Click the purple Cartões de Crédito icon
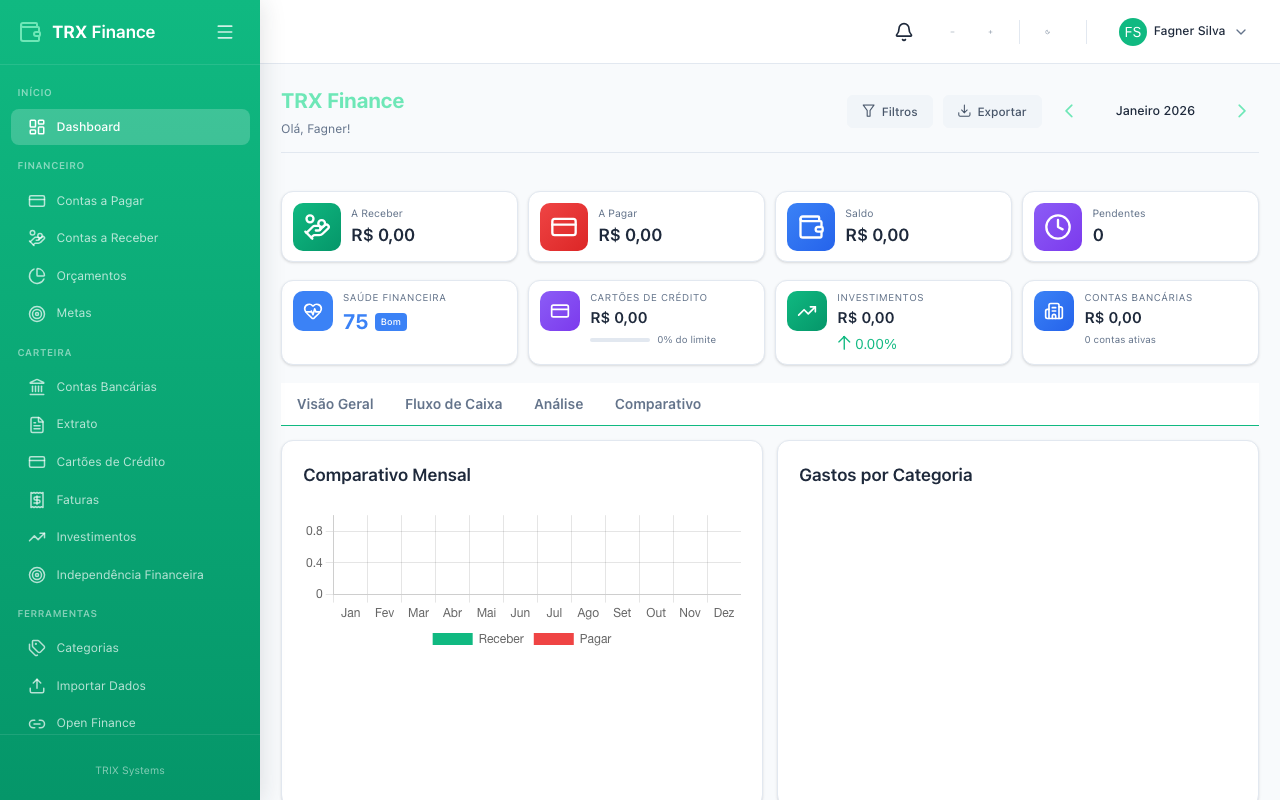The width and height of the screenshot is (1280, 800). (559, 311)
